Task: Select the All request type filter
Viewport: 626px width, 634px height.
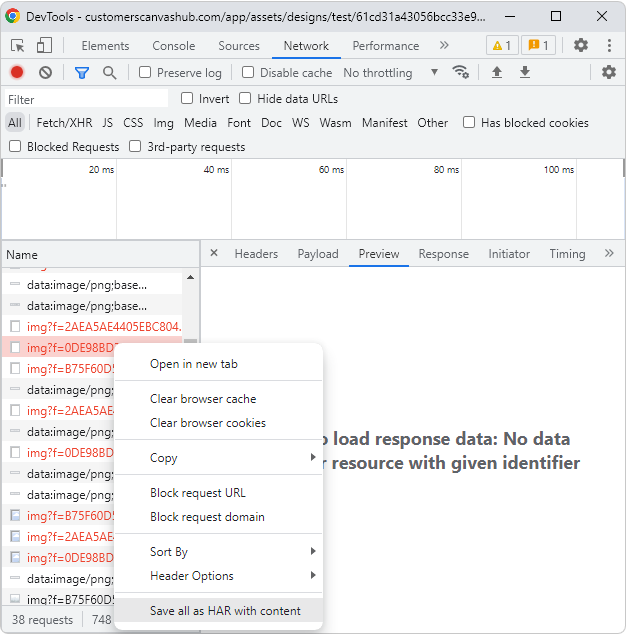Action: point(15,123)
